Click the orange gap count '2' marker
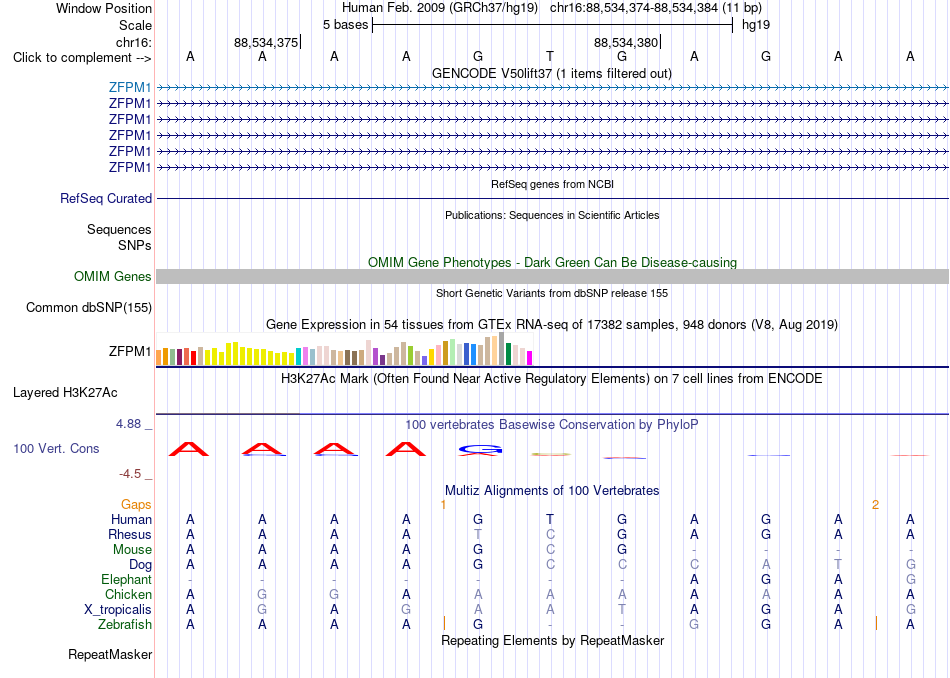950x678 pixels. 875,504
